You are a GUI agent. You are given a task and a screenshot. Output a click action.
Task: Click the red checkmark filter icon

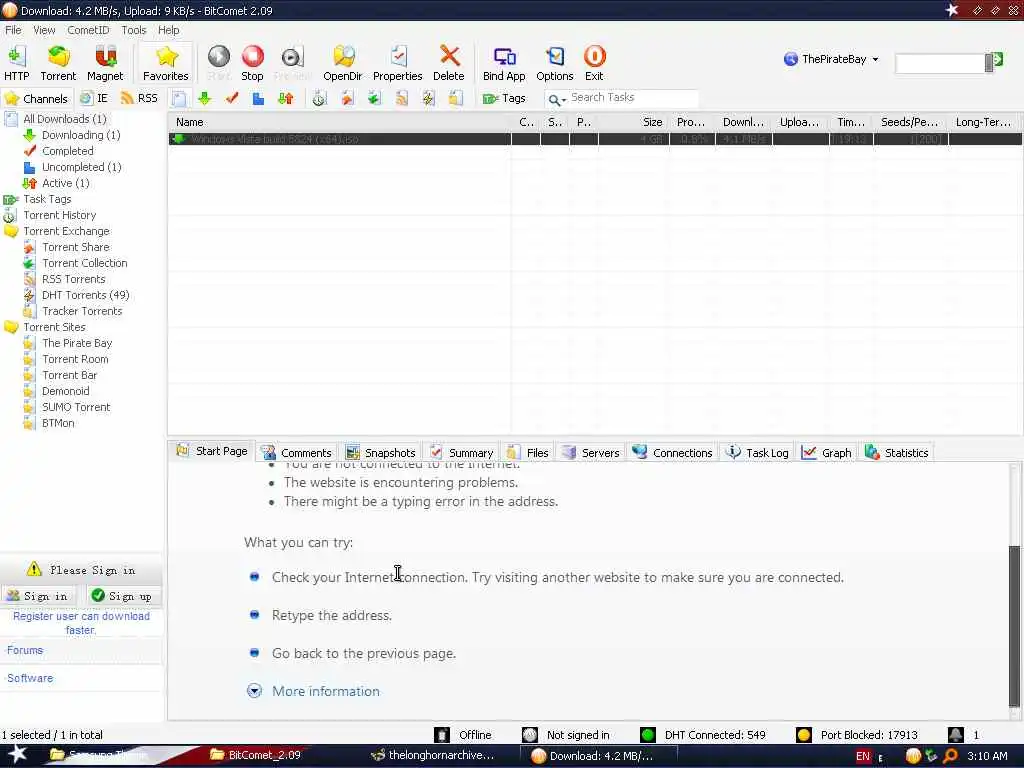[x=232, y=99]
